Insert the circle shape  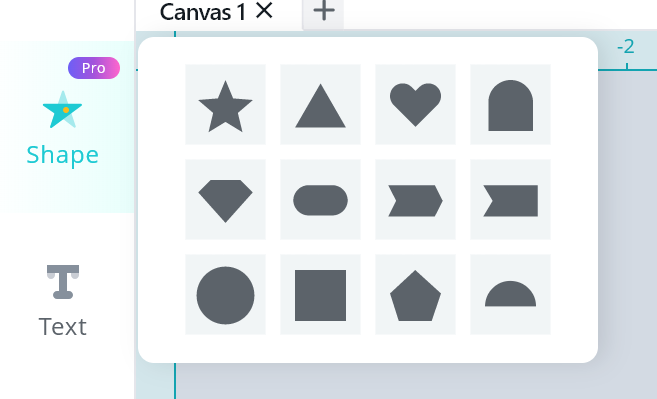(225, 295)
